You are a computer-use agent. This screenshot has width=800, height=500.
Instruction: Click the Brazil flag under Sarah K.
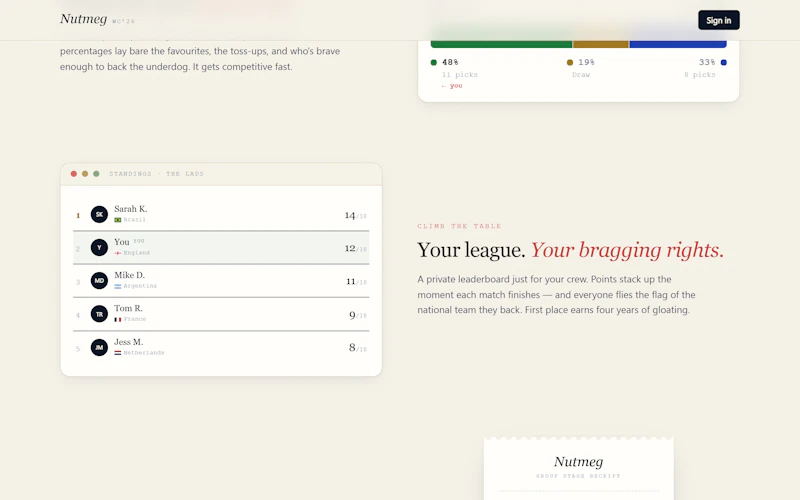pyautogui.click(x=118, y=220)
